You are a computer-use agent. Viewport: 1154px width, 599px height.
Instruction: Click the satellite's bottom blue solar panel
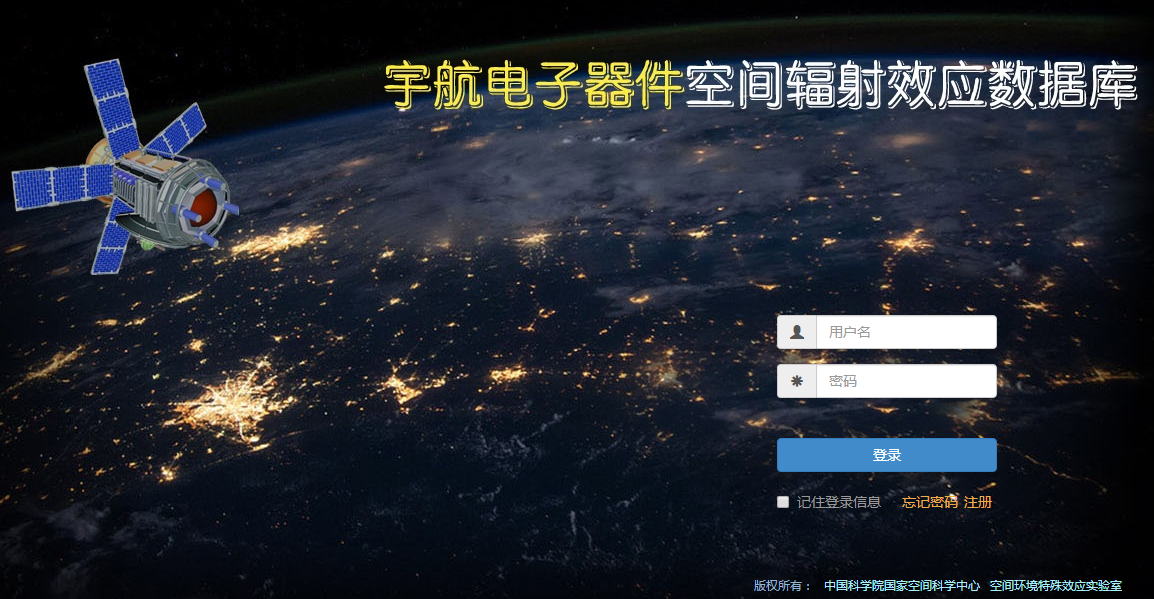click(113, 246)
